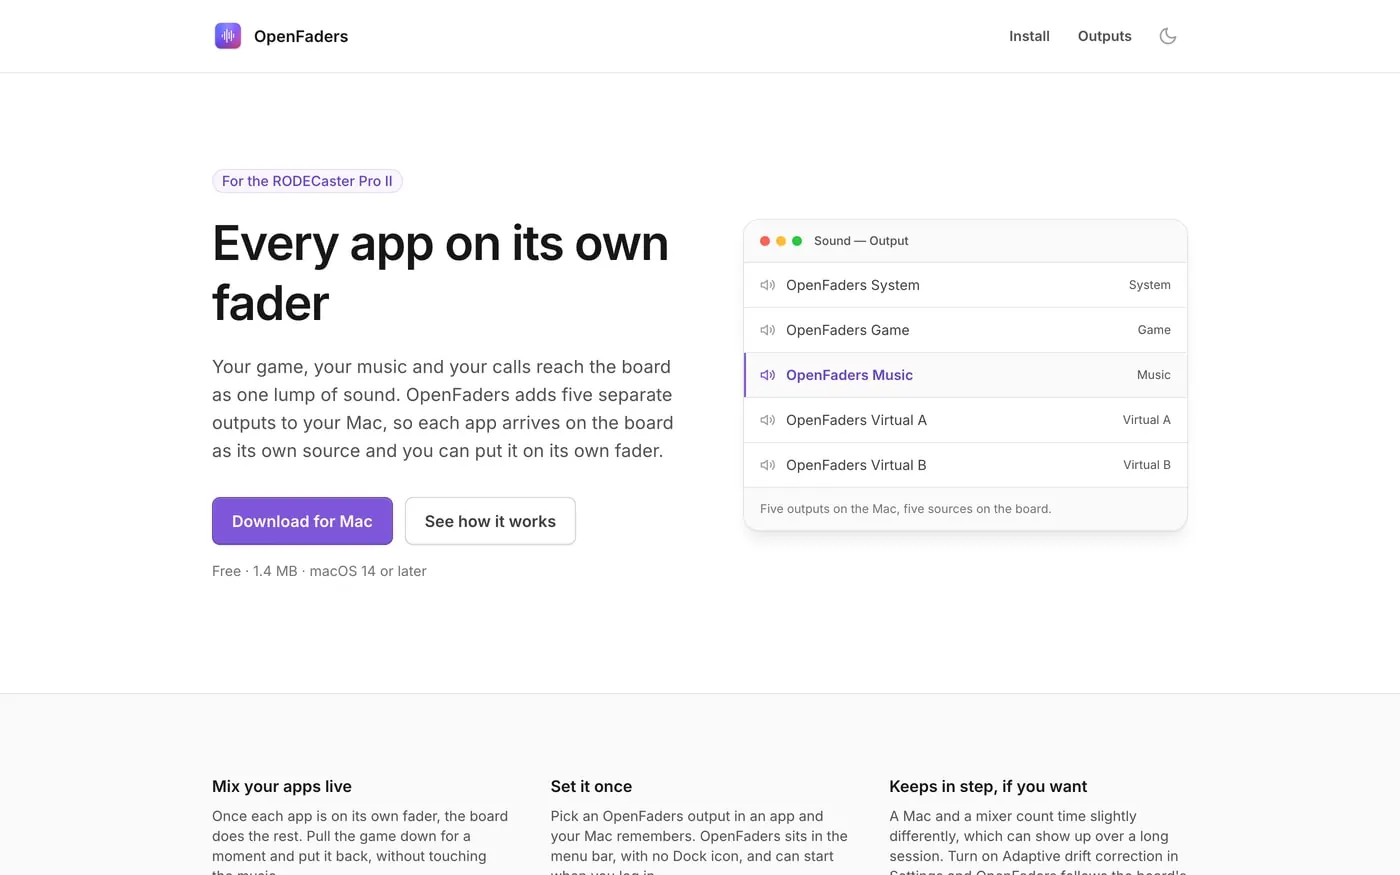Click the Five outputs on the Mac caption
The image size is (1400, 875).
(x=906, y=509)
